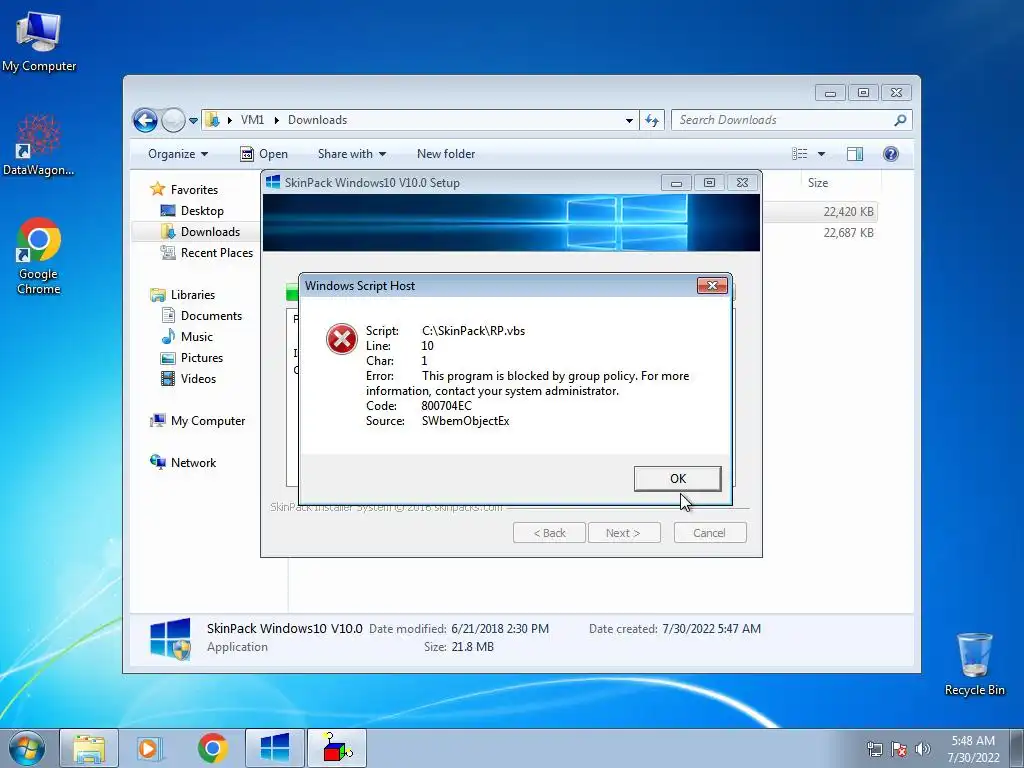
Task: Click the search magnifier icon
Action: point(900,120)
